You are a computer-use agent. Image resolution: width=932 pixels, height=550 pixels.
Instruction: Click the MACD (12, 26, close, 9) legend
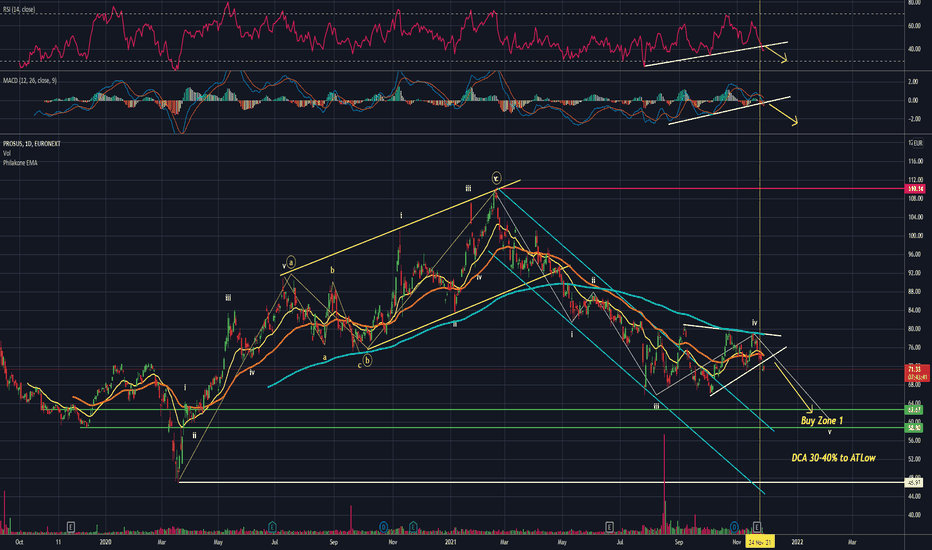[x=30, y=80]
